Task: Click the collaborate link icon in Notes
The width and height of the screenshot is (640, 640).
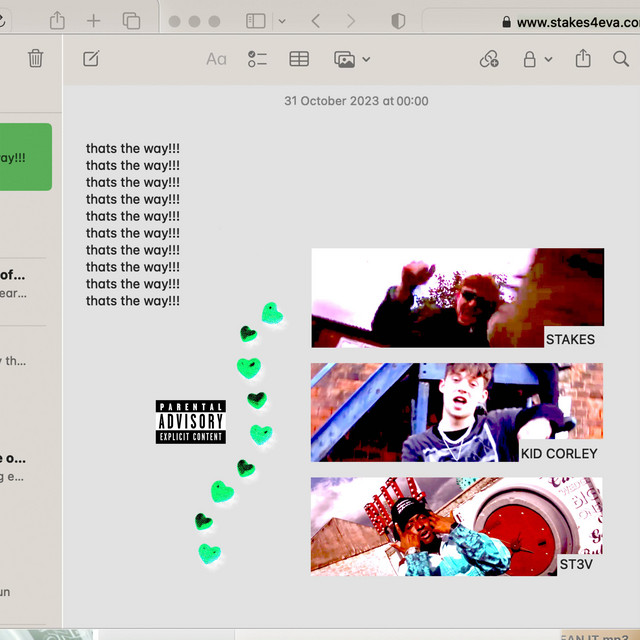Action: [x=489, y=59]
